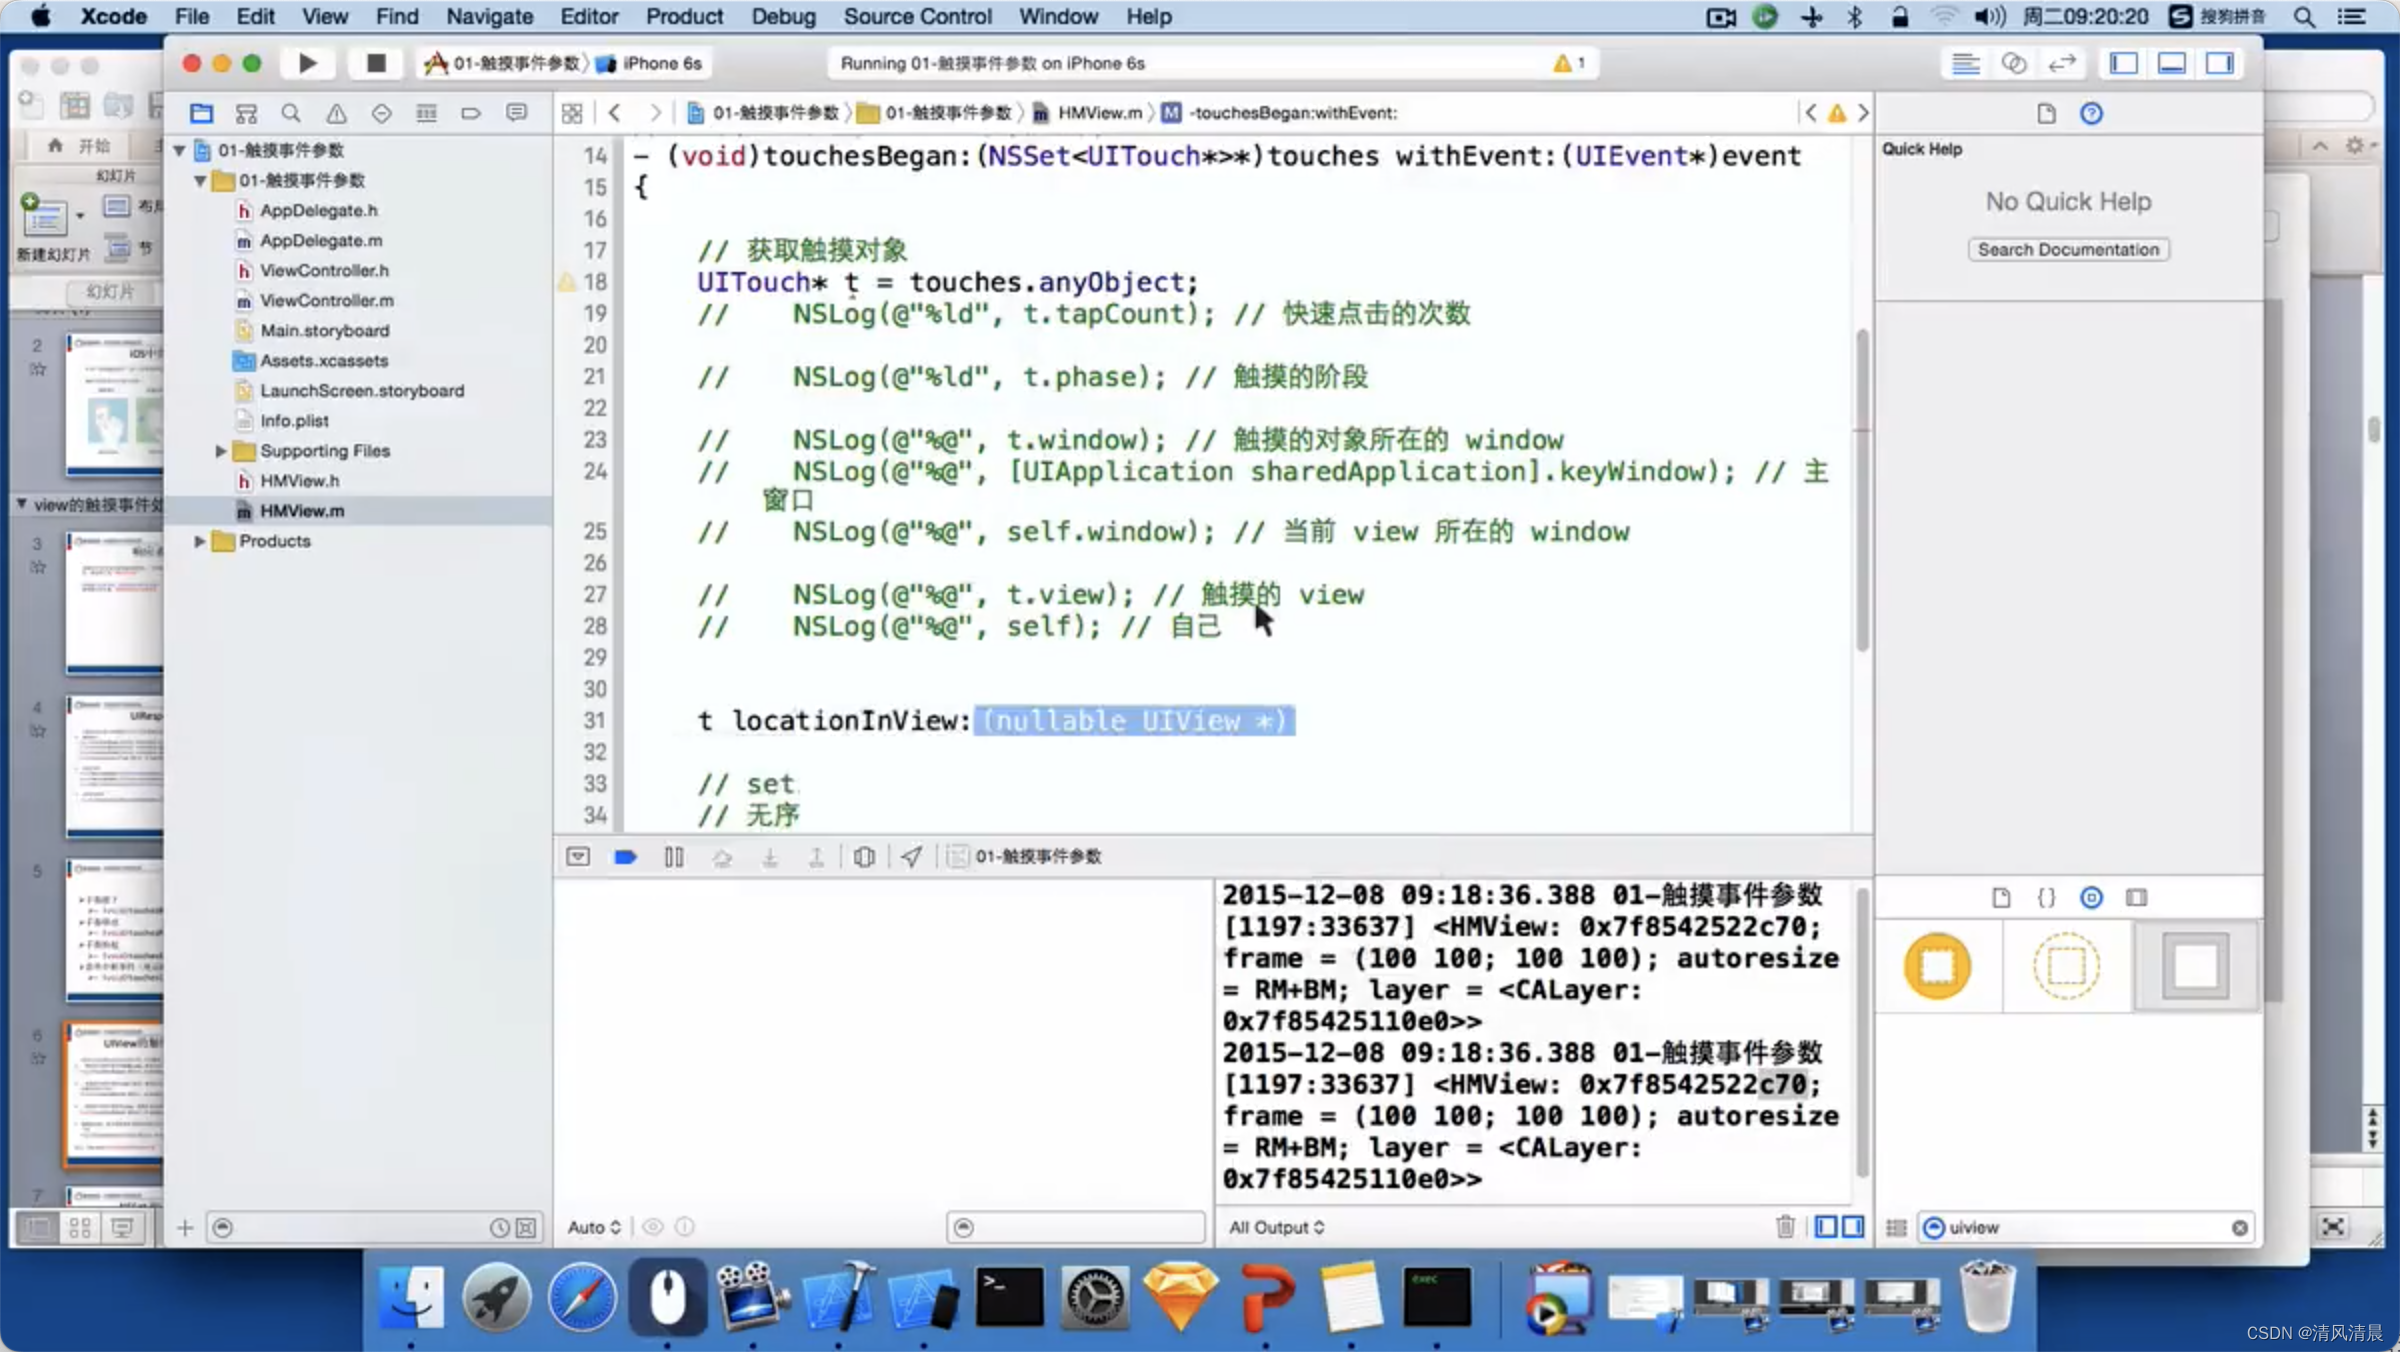
Task: Select ViewController.m in navigator
Action: (x=326, y=300)
